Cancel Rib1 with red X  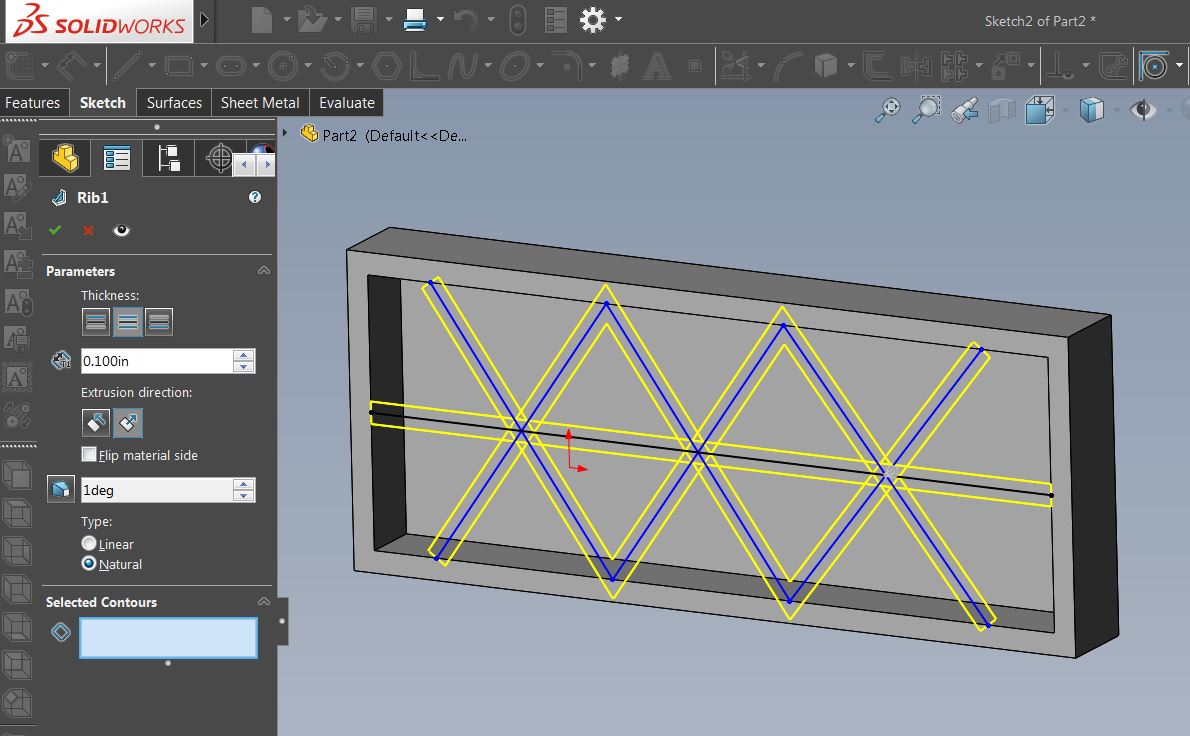click(x=88, y=230)
